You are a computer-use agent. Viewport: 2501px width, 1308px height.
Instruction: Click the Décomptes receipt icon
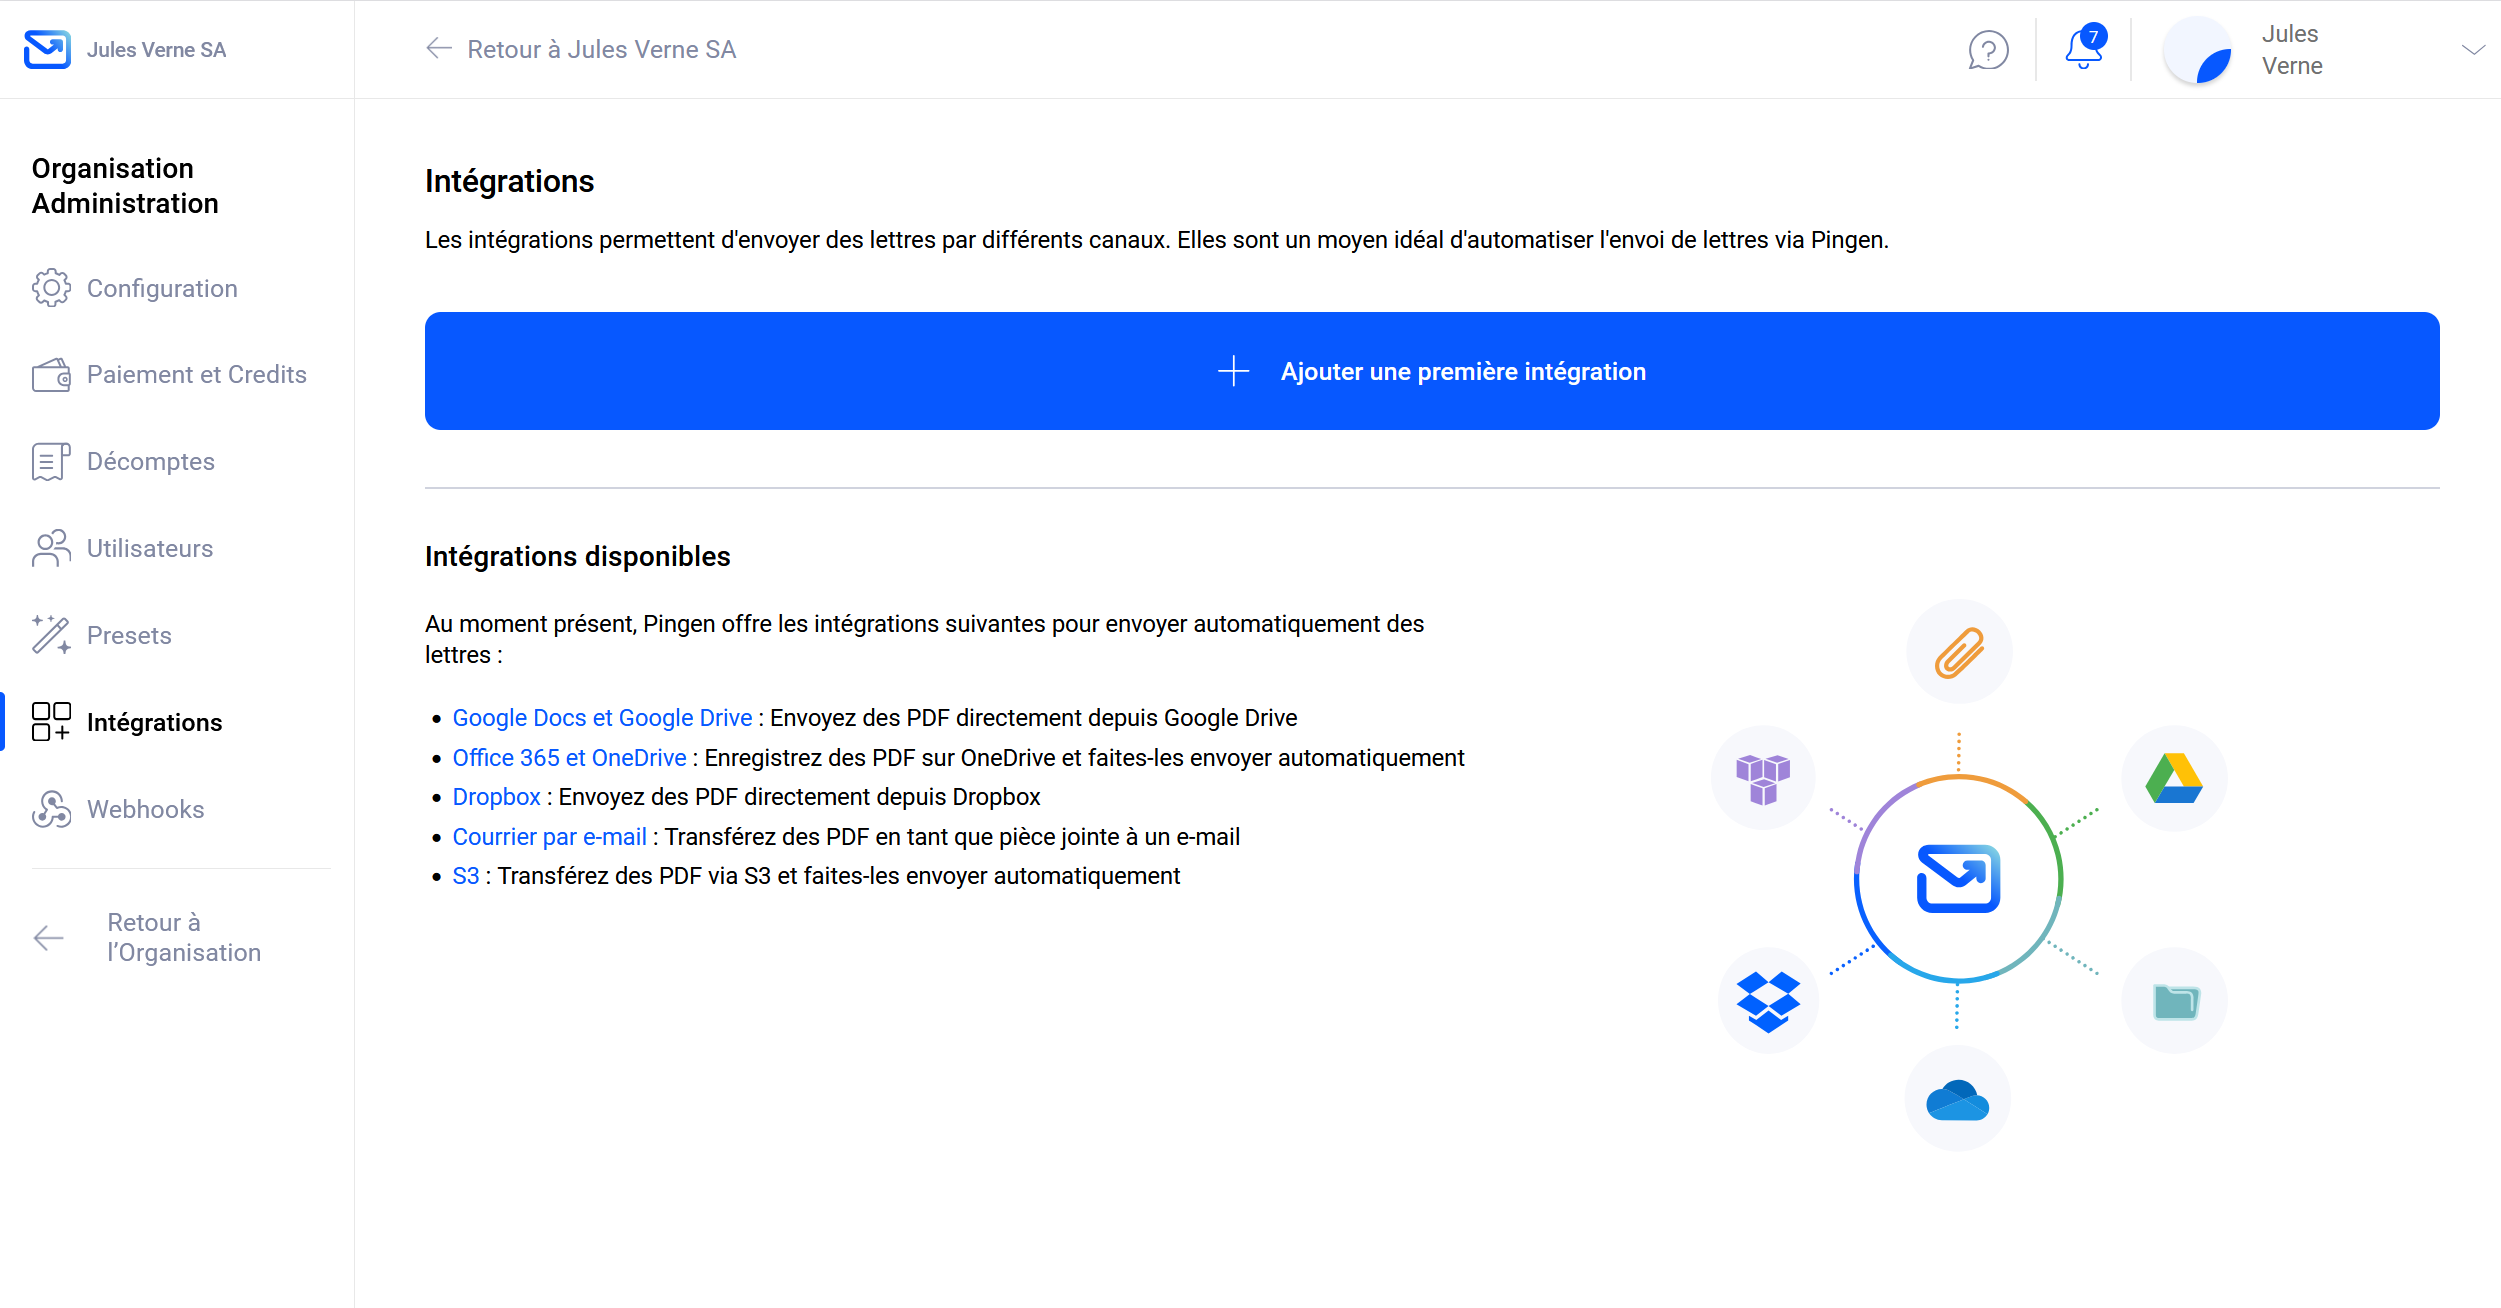[51, 462]
